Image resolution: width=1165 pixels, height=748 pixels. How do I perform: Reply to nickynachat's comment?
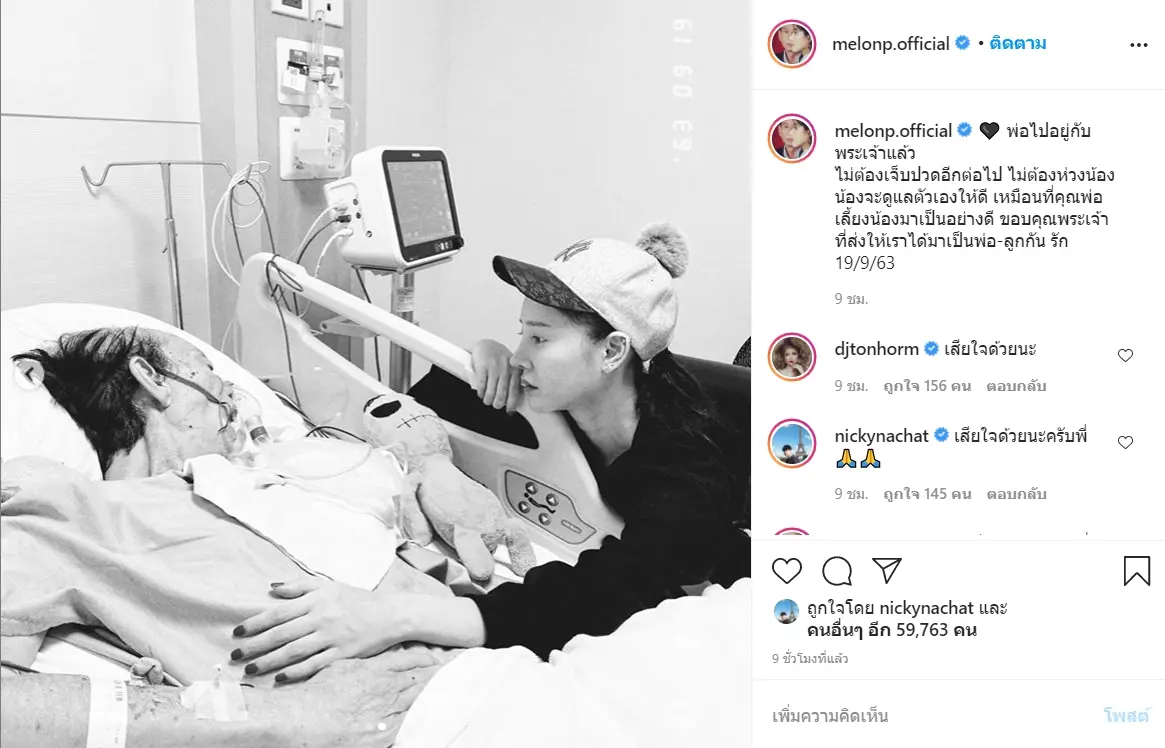tap(1016, 494)
